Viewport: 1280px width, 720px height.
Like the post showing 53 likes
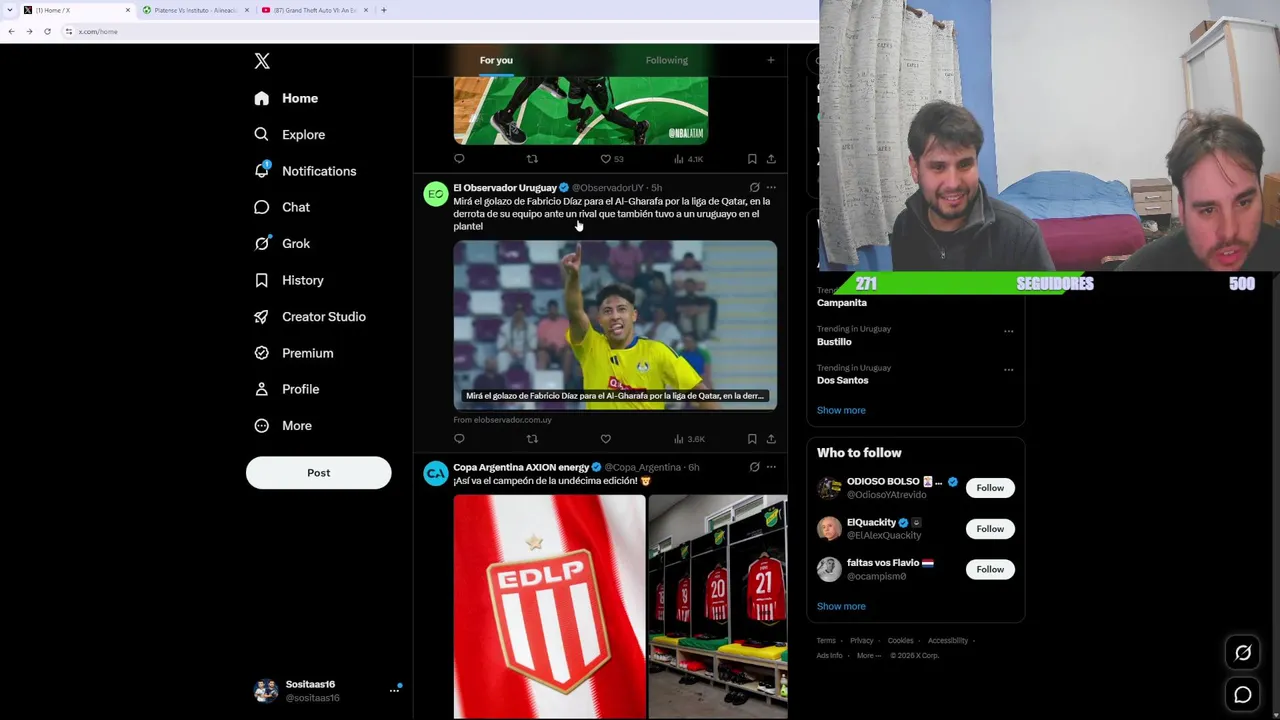pyautogui.click(x=611, y=159)
